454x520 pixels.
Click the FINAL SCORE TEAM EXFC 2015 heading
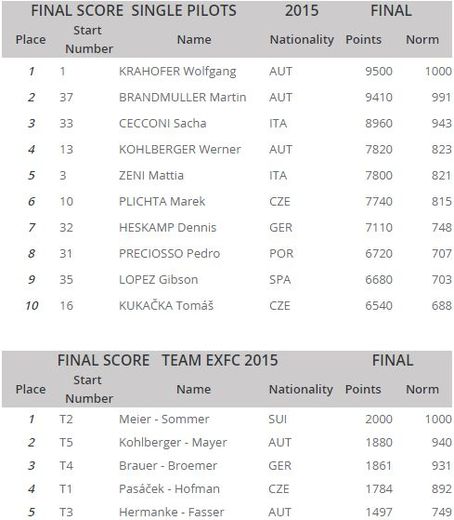tap(168, 360)
